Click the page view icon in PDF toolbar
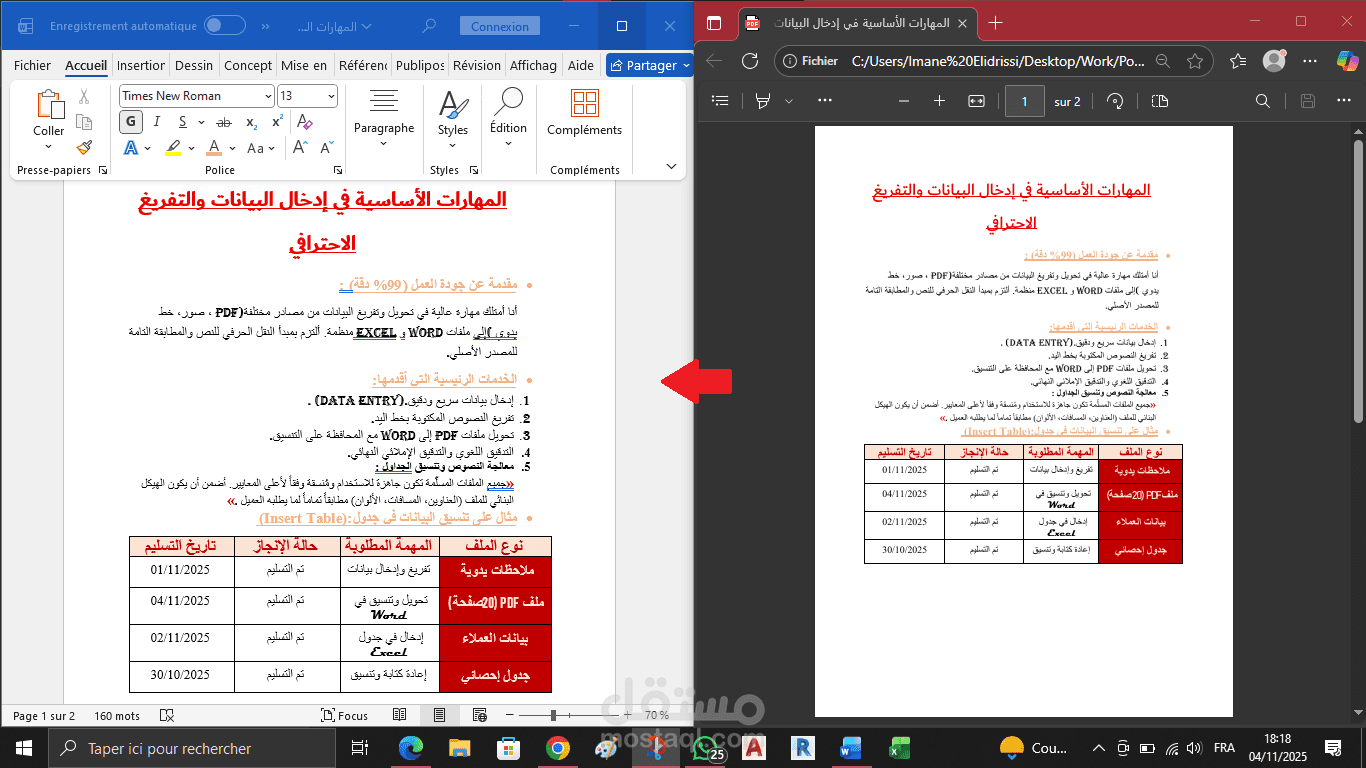 click(x=1160, y=101)
